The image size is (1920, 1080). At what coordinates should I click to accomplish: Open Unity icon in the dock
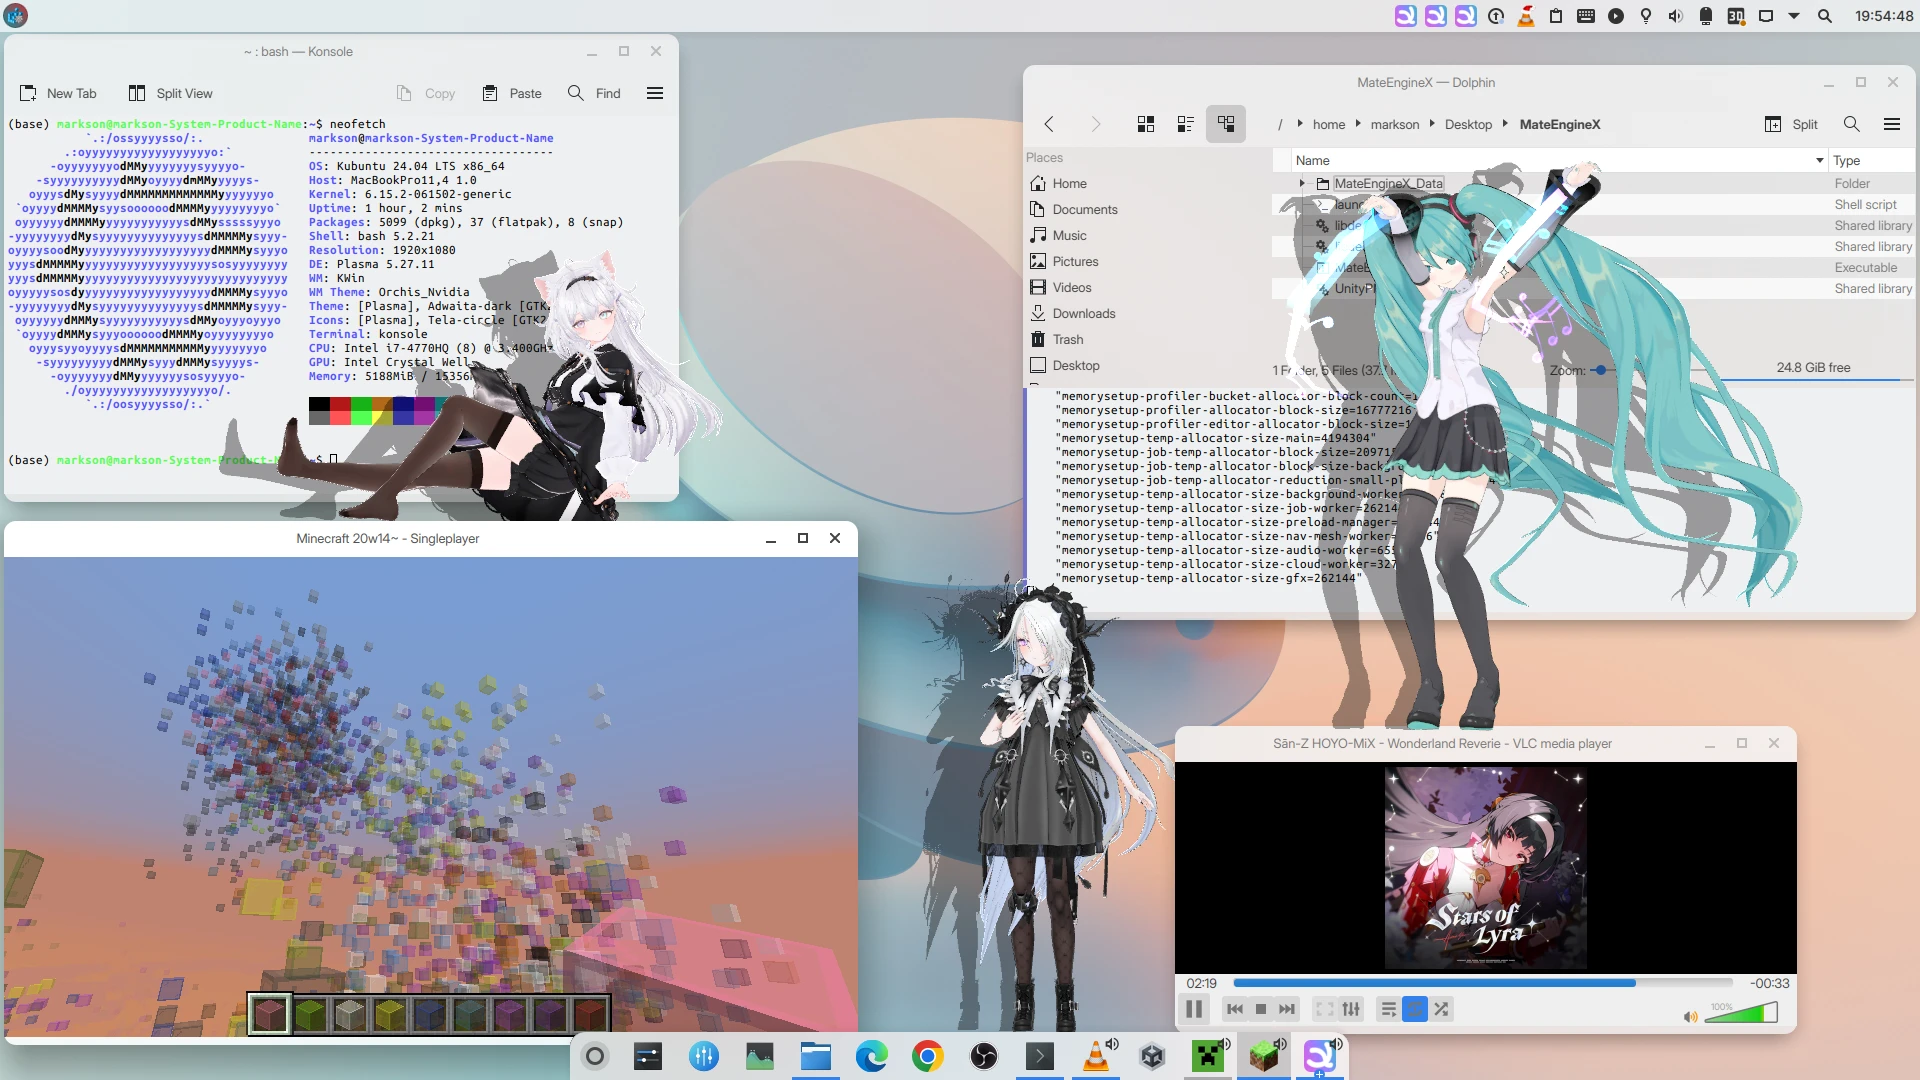click(1152, 1056)
